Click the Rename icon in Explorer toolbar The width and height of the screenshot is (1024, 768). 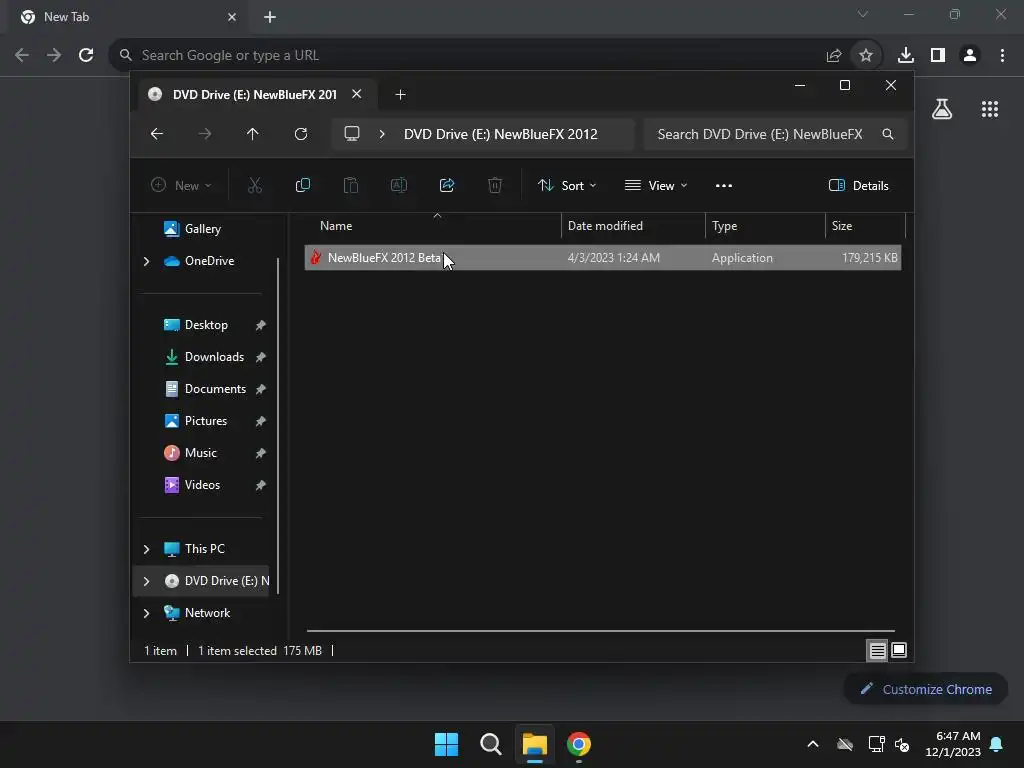click(398, 185)
